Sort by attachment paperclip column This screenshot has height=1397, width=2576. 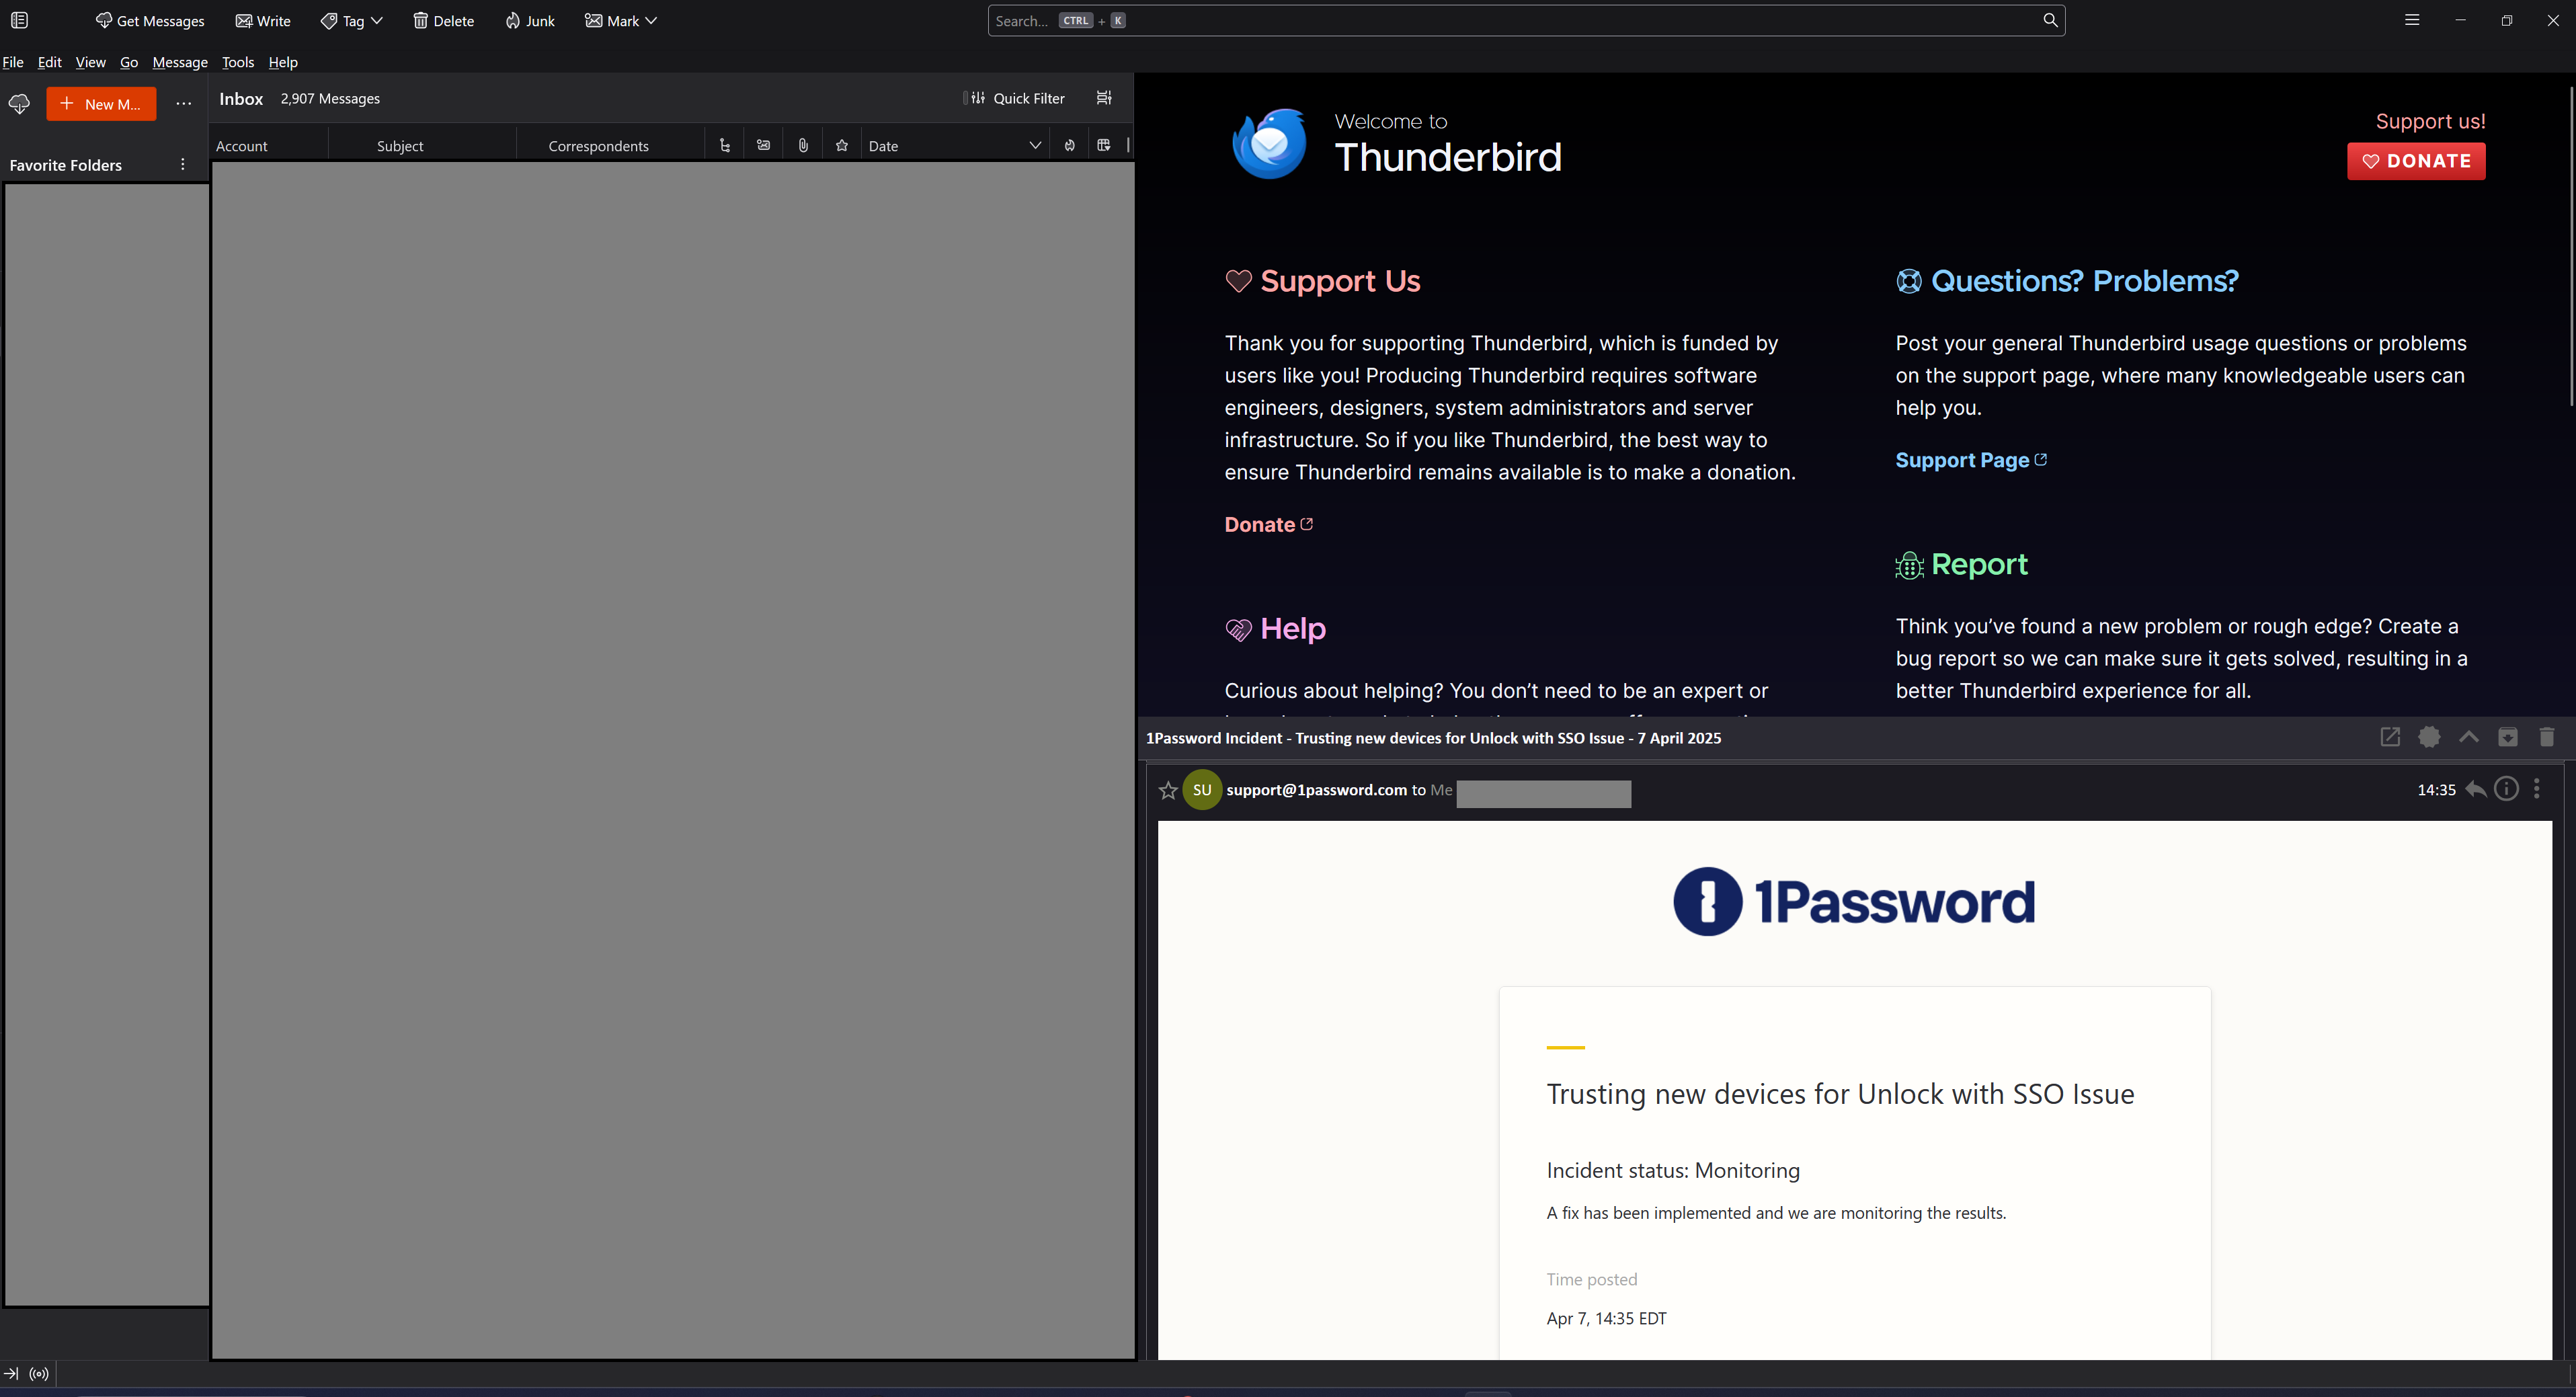point(803,146)
